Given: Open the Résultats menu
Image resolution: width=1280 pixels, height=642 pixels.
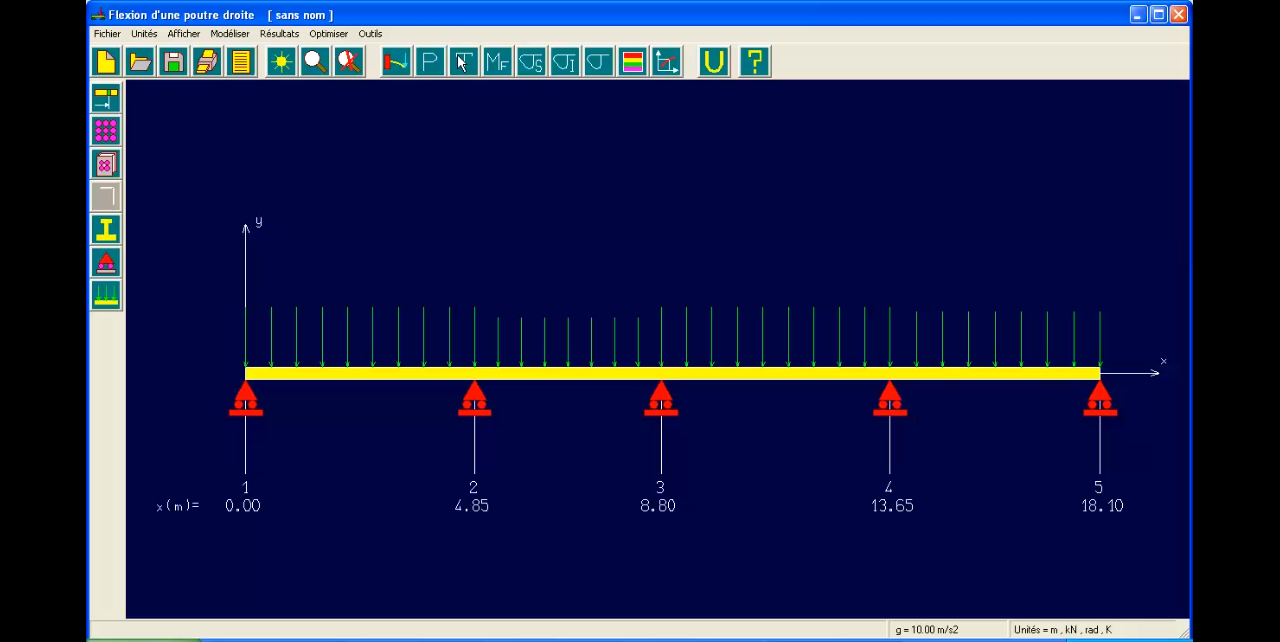Looking at the screenshot, I should pyautogui.click(x=279, y=33).
